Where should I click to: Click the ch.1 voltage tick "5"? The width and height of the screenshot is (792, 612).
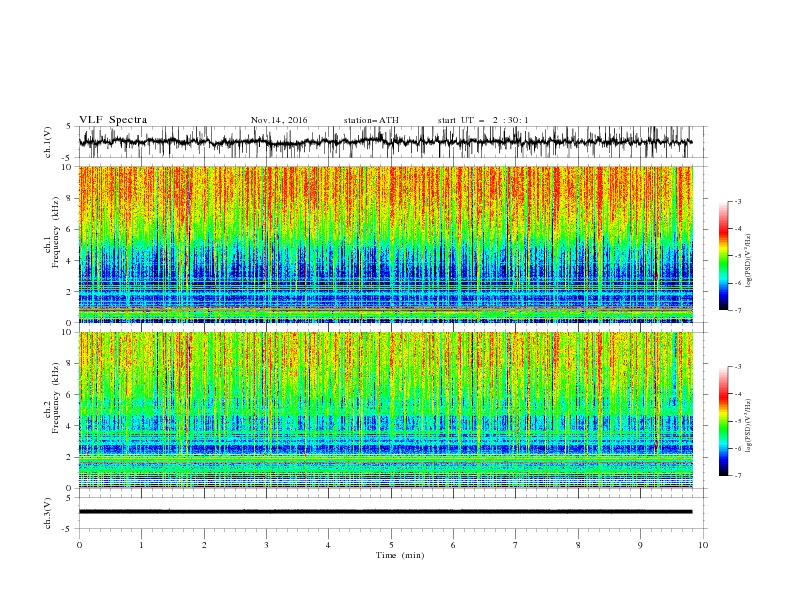point(69,127)
